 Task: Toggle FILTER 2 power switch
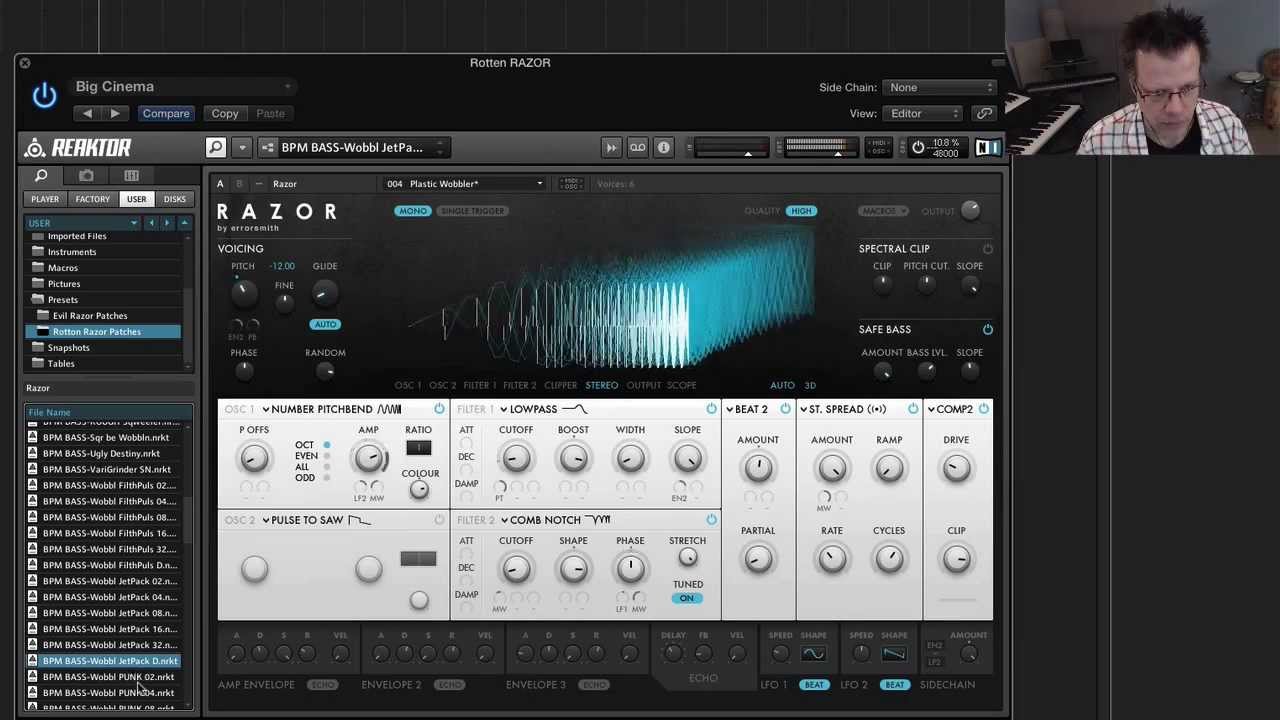pos(711,520)
